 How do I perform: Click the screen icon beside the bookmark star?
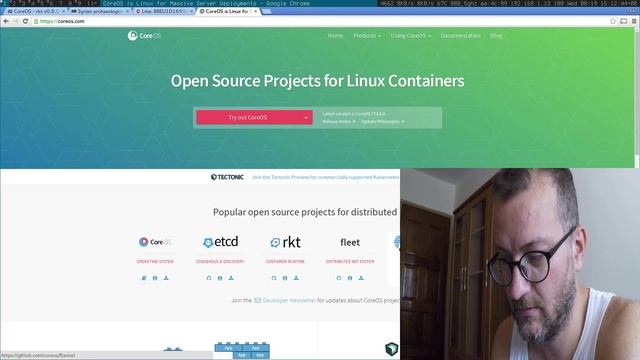pyautogui.click(x=623, y=21)
